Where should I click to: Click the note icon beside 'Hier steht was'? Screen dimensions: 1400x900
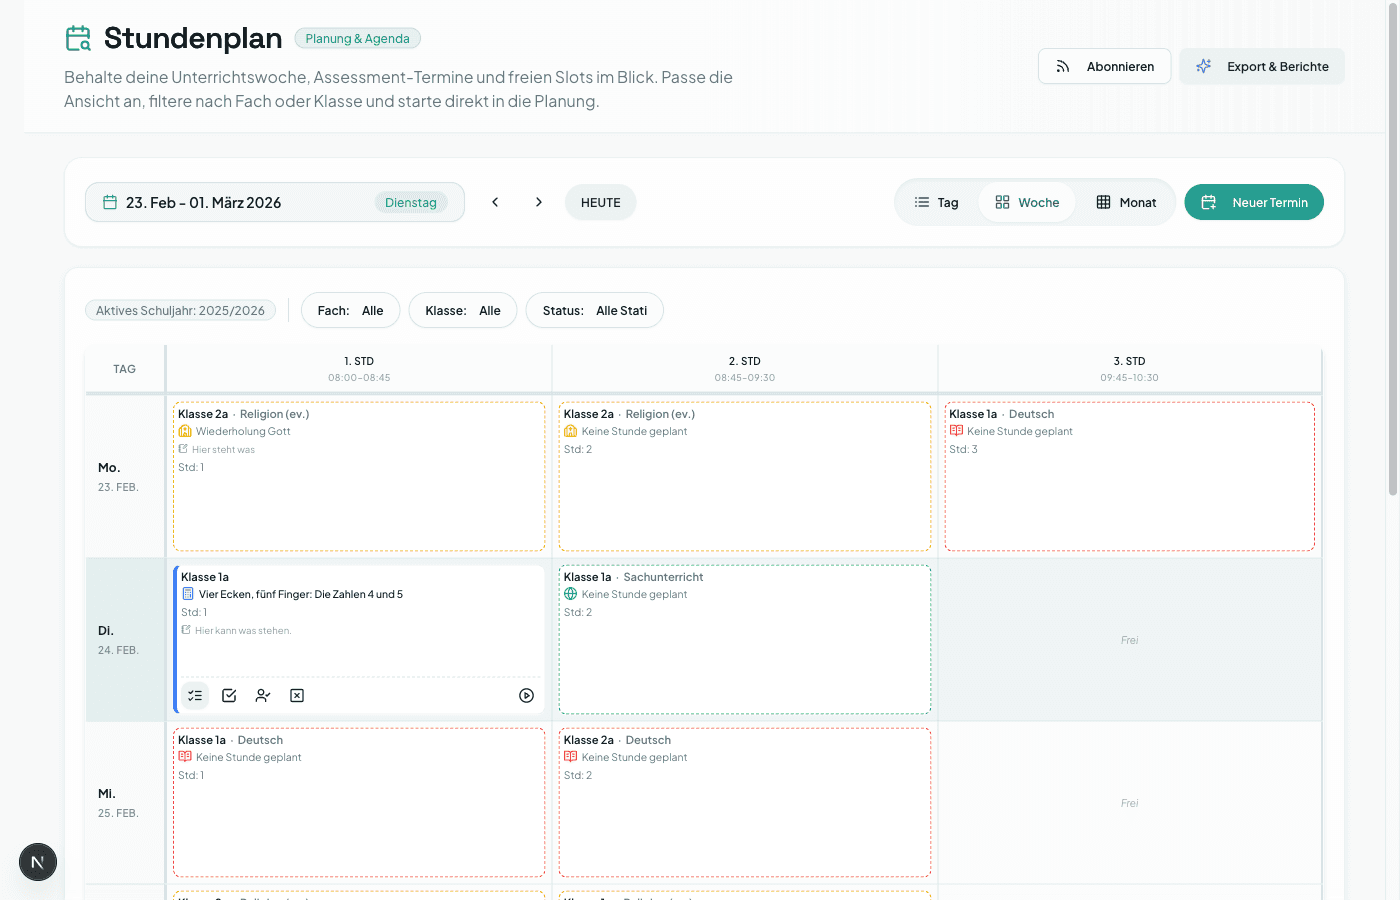(x=183, y=449)
